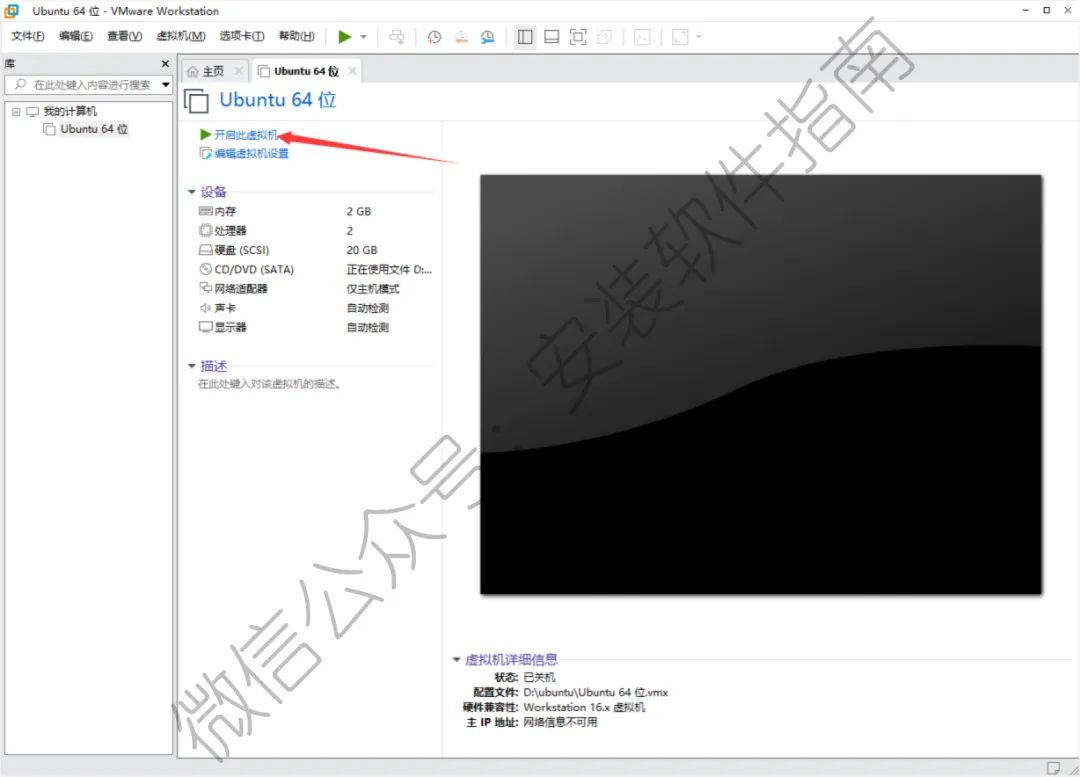Select the 处理器 device row
This screenshot has width=1080, height=777.
[x=315, y=231]
